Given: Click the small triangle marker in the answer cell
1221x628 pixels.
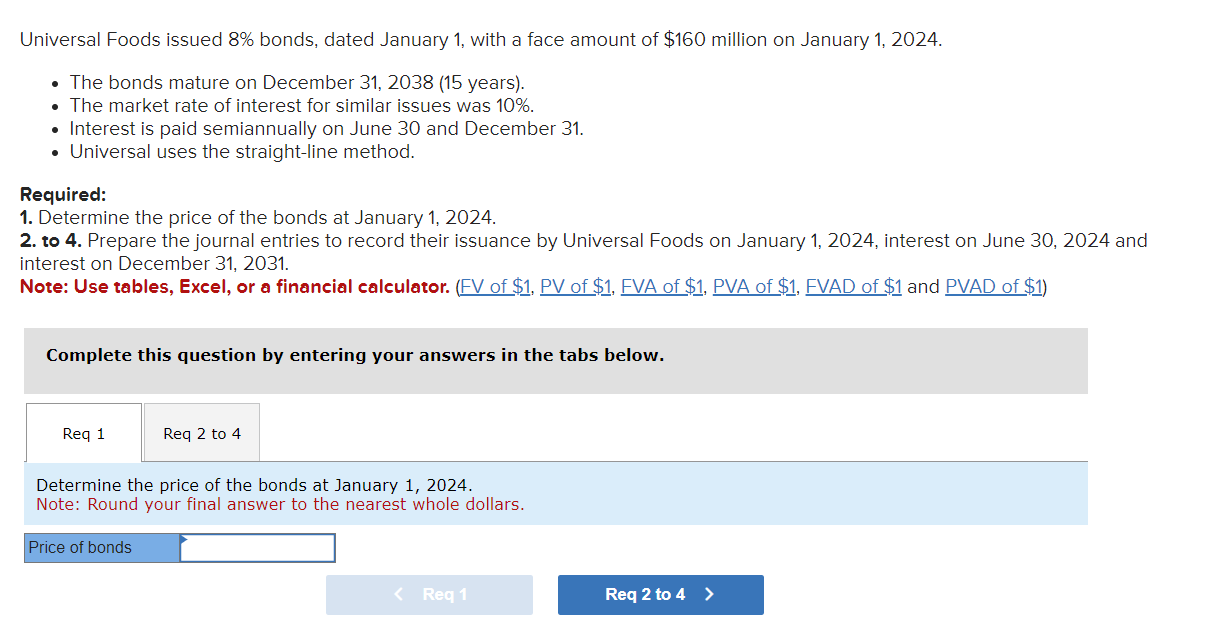Looking at the screenshot, I should [184, 542].
